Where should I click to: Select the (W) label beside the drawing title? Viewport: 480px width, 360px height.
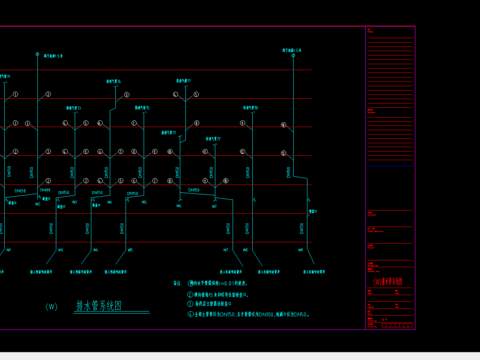pos(51,307)
